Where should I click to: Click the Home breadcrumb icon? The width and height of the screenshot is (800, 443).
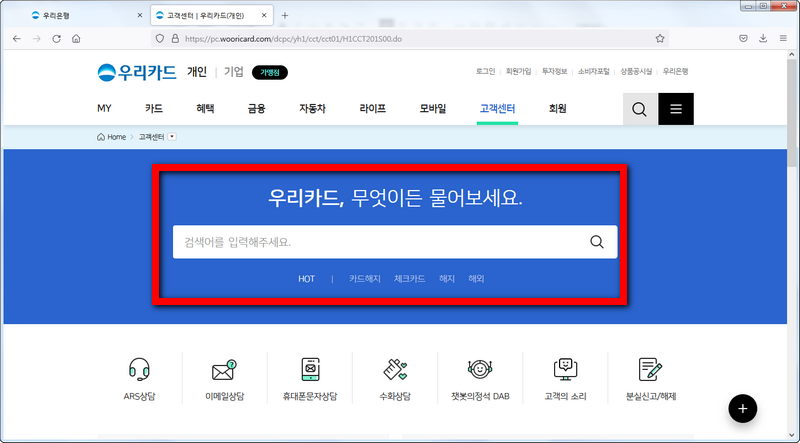pos(101,137)
